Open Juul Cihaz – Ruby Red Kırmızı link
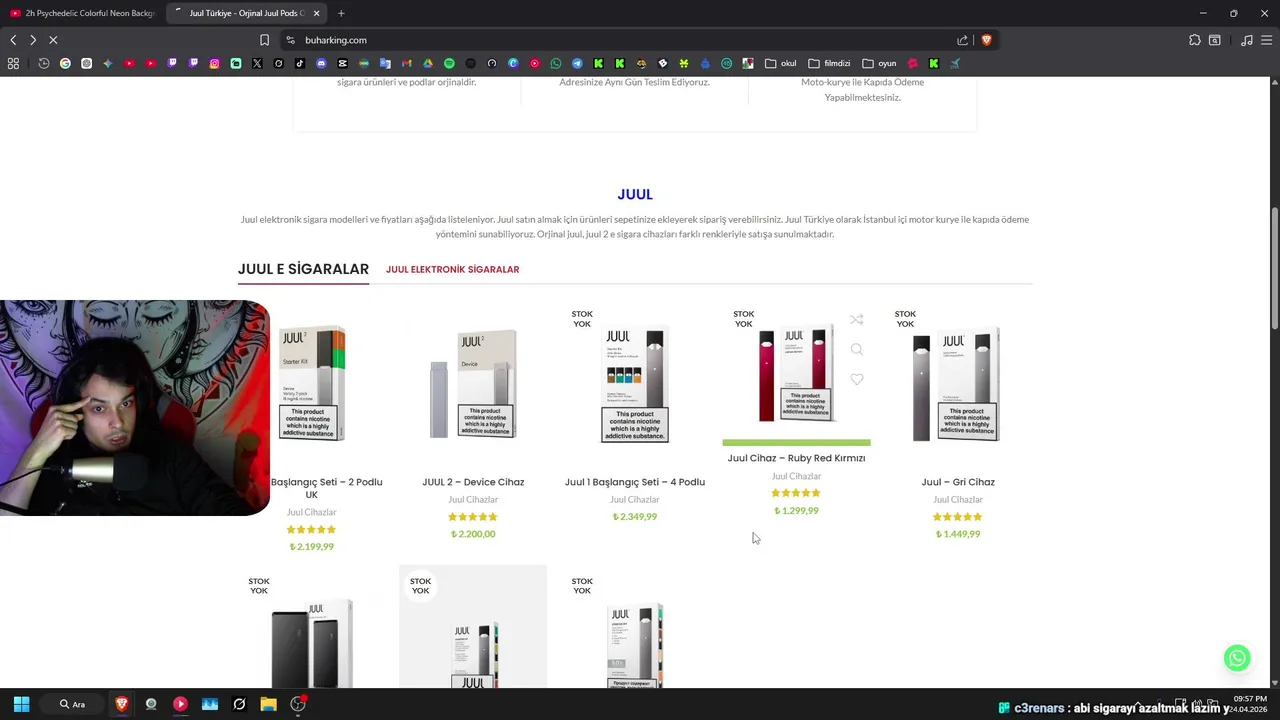1280x720 pixels. coord(796,458)
